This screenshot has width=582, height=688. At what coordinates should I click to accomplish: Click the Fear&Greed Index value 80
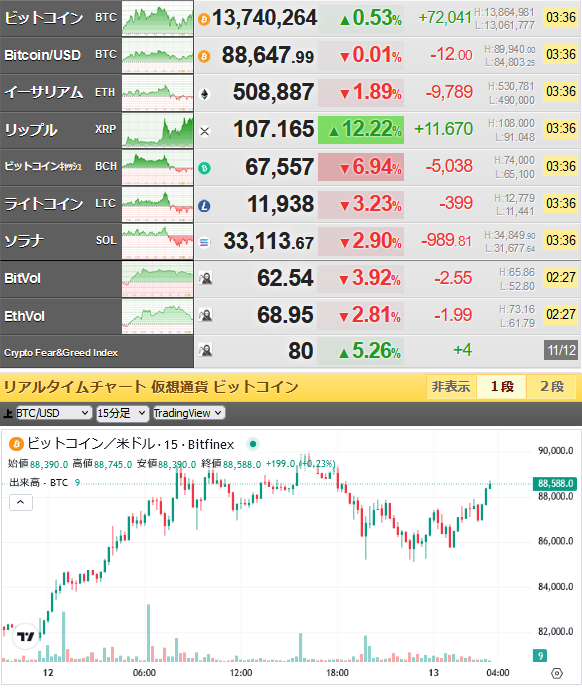pyautogui.click(x=301, y=351)
